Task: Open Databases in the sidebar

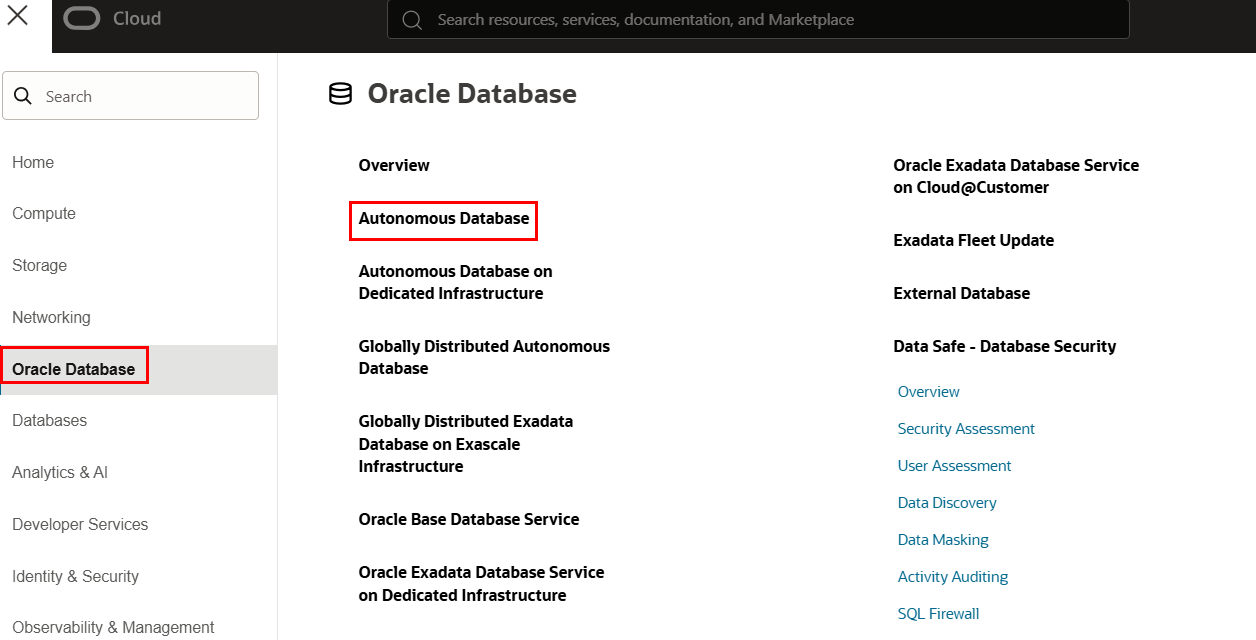Action: (50, 420)
